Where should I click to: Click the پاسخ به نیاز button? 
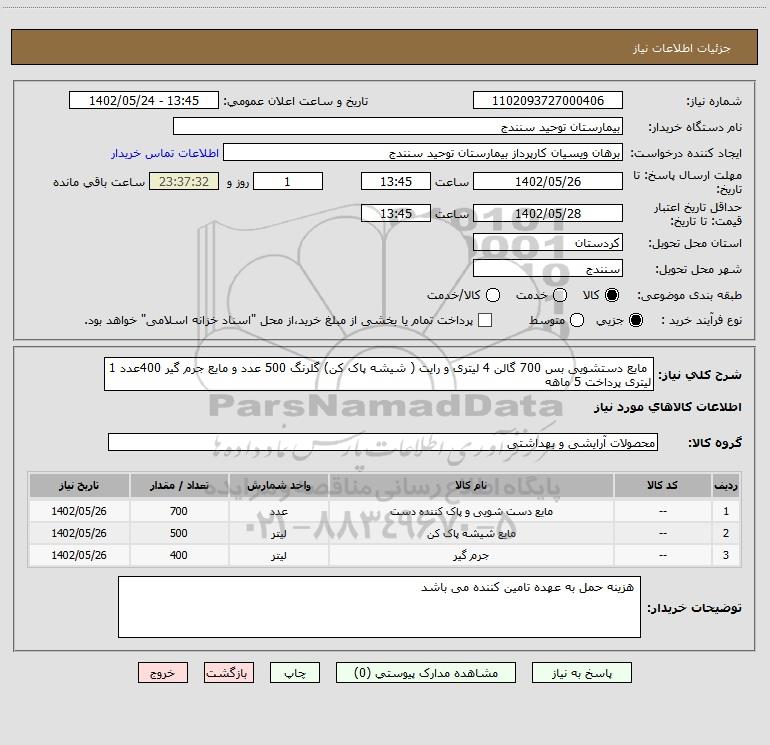[580, 673]
